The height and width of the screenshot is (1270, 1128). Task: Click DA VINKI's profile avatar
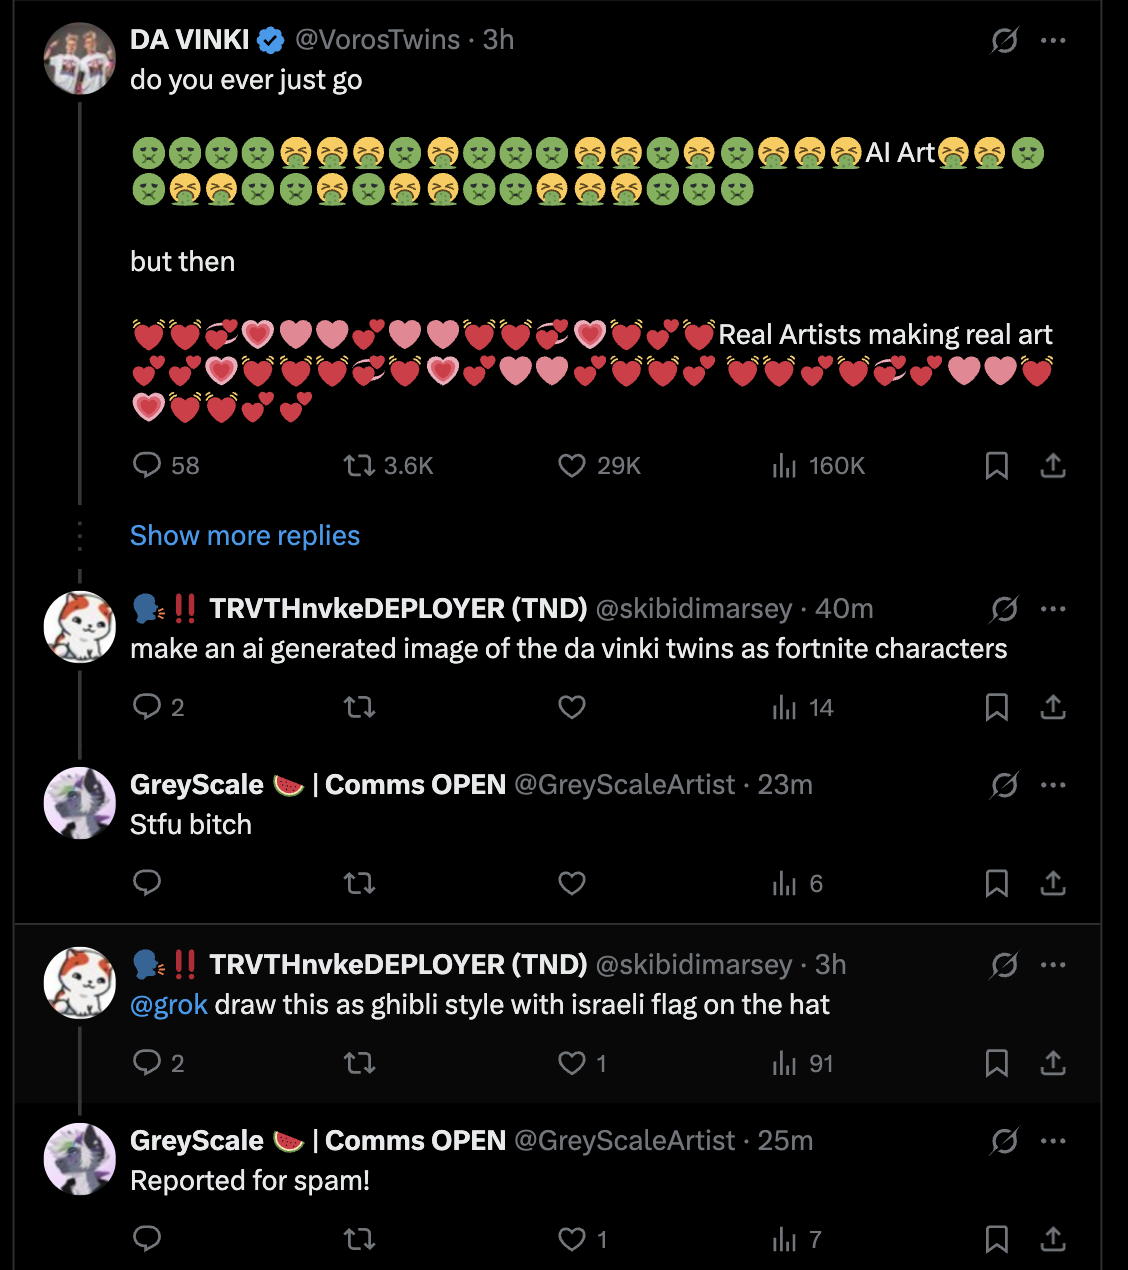(80, 59)
